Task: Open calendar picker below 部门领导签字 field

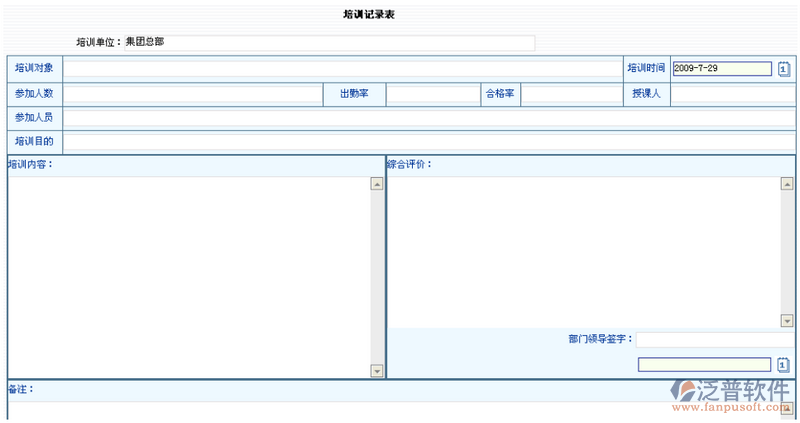Action: [785, 365]
